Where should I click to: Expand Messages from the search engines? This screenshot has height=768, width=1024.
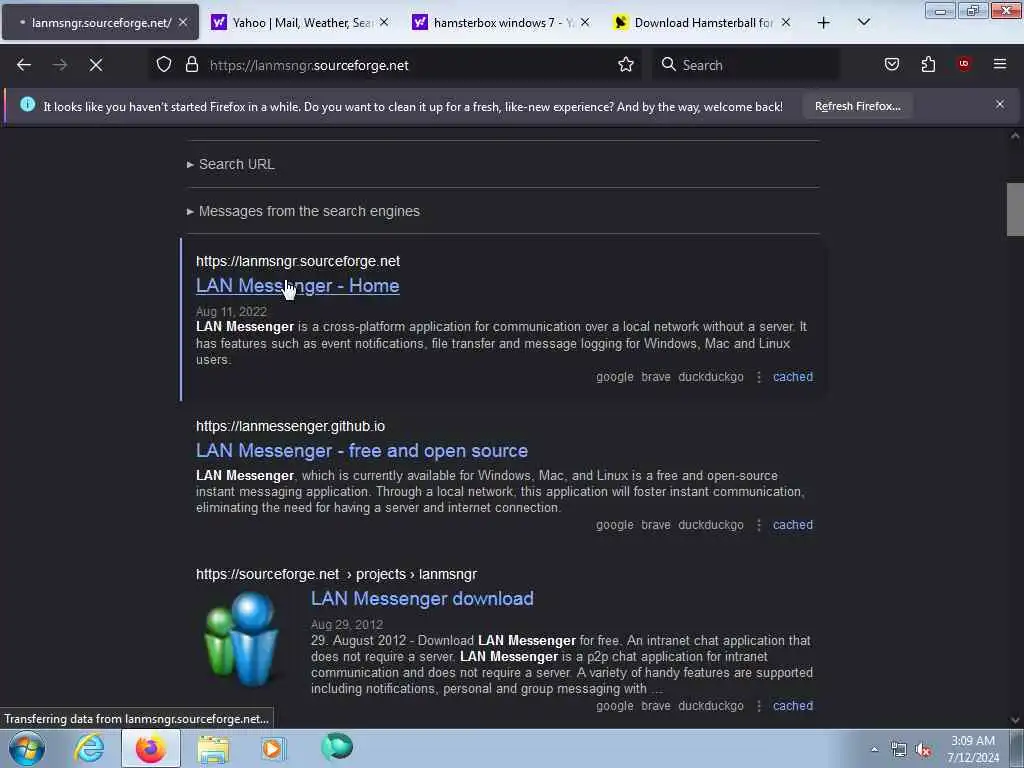(x=303, y=211)
